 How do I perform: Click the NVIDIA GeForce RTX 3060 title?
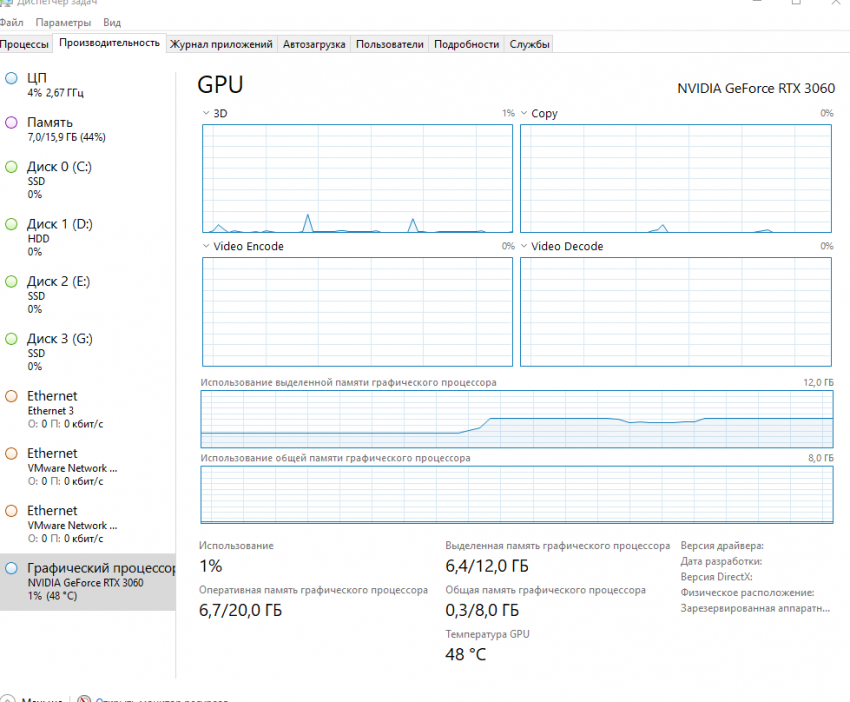tap(756, 88)
